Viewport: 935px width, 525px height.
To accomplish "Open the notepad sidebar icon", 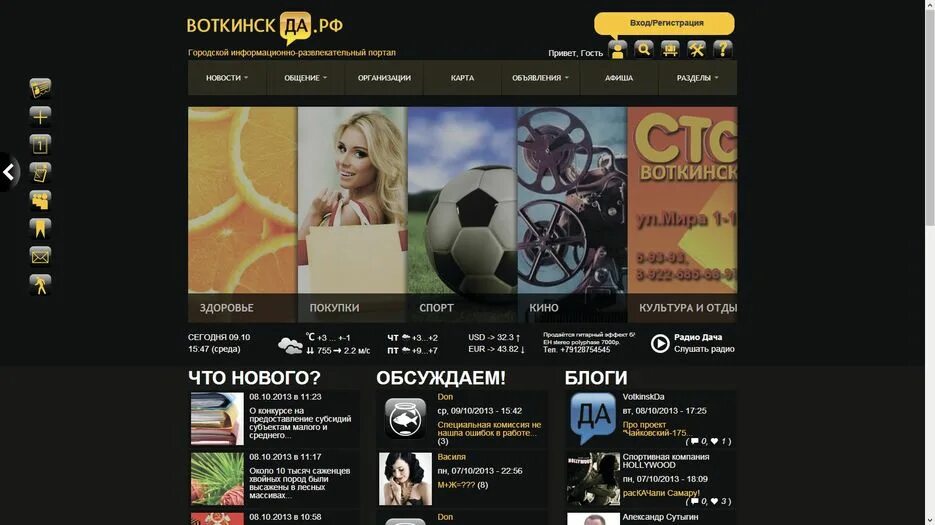I will [x=41, y=173].
